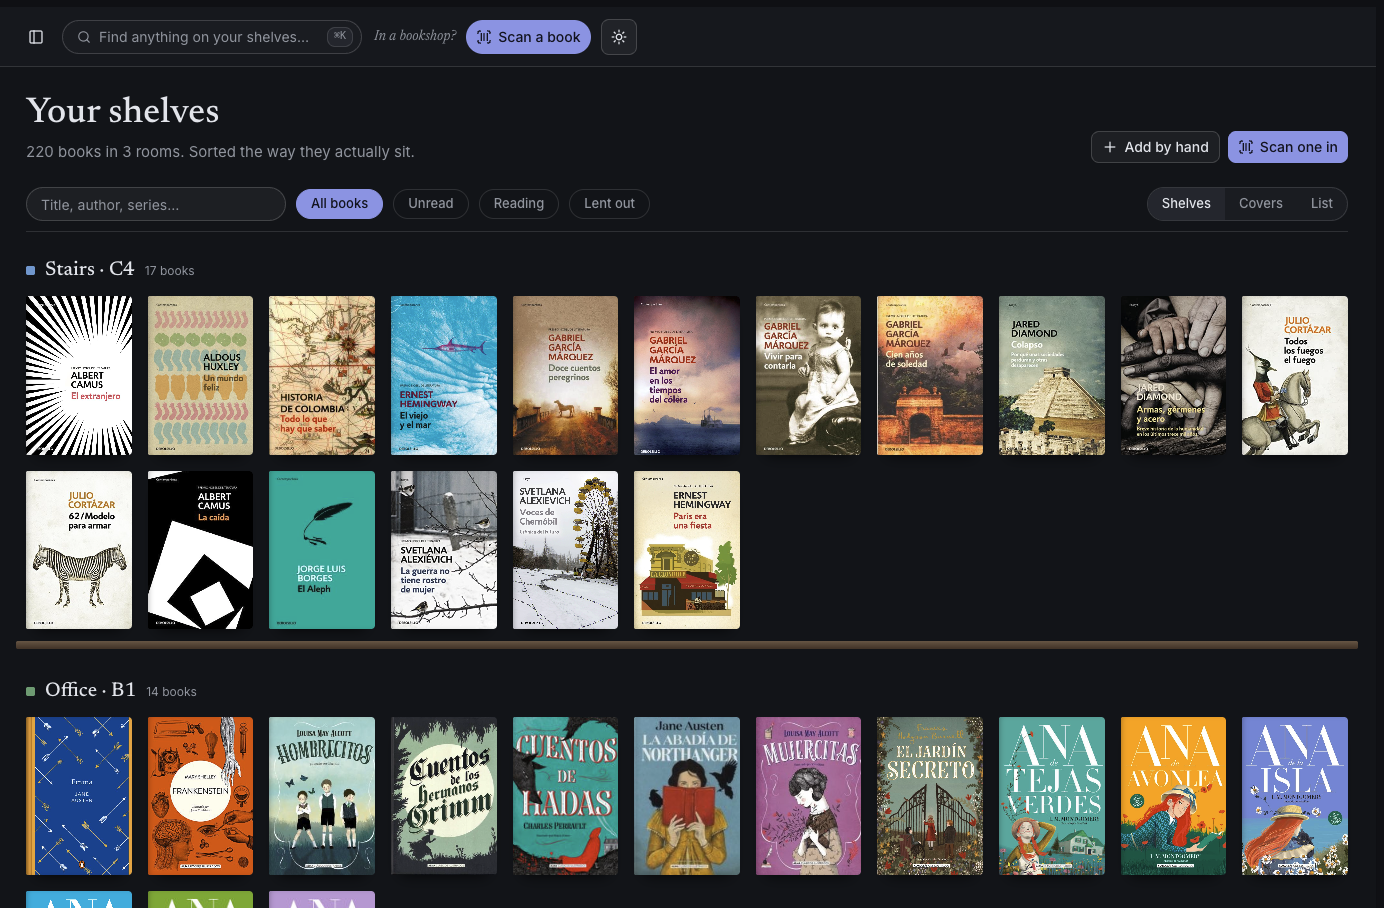Screen dimensions: 1384x908
Task: Switch to Covers view
Action: click(x=1260, y=203)
